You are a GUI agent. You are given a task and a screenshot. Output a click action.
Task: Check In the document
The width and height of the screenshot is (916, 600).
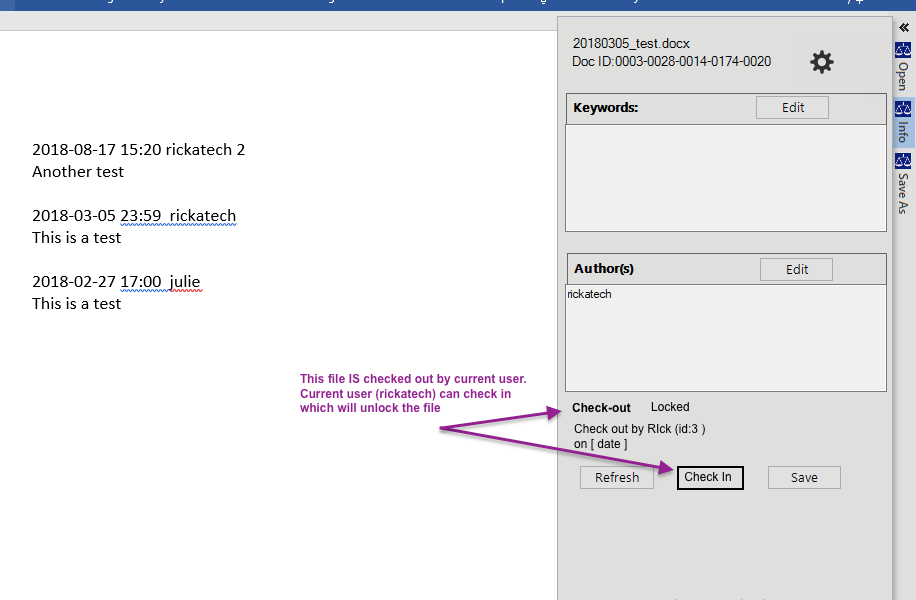[710, 477]
